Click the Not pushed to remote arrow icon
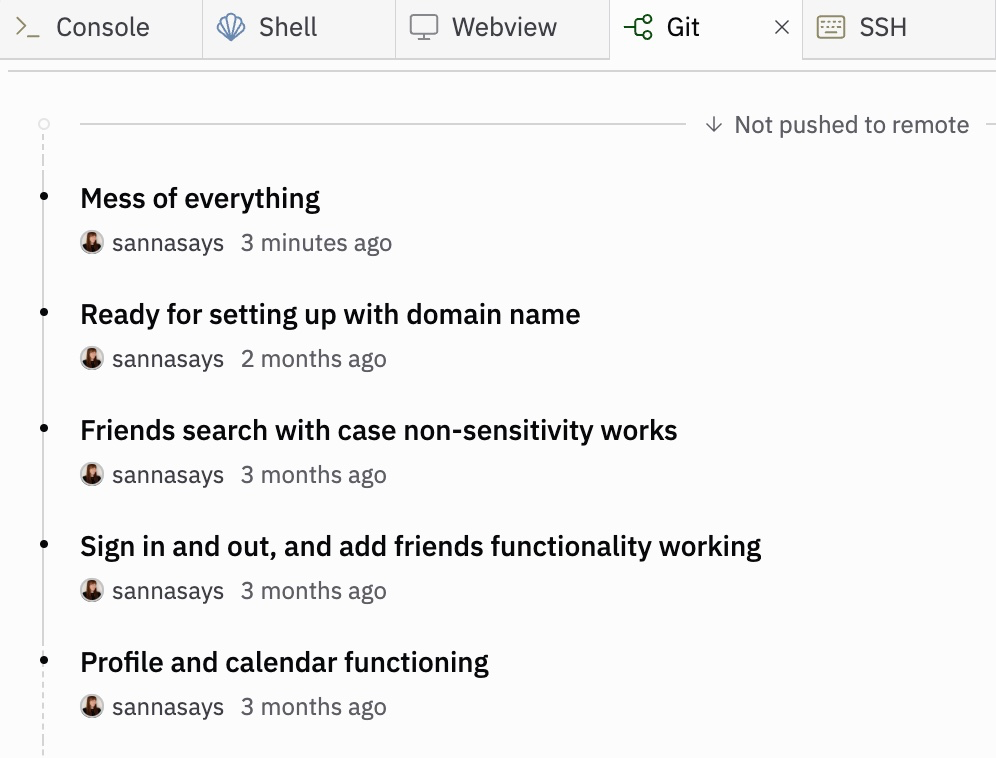This screenshot has height=758, width=996. (x=713, y=125)
